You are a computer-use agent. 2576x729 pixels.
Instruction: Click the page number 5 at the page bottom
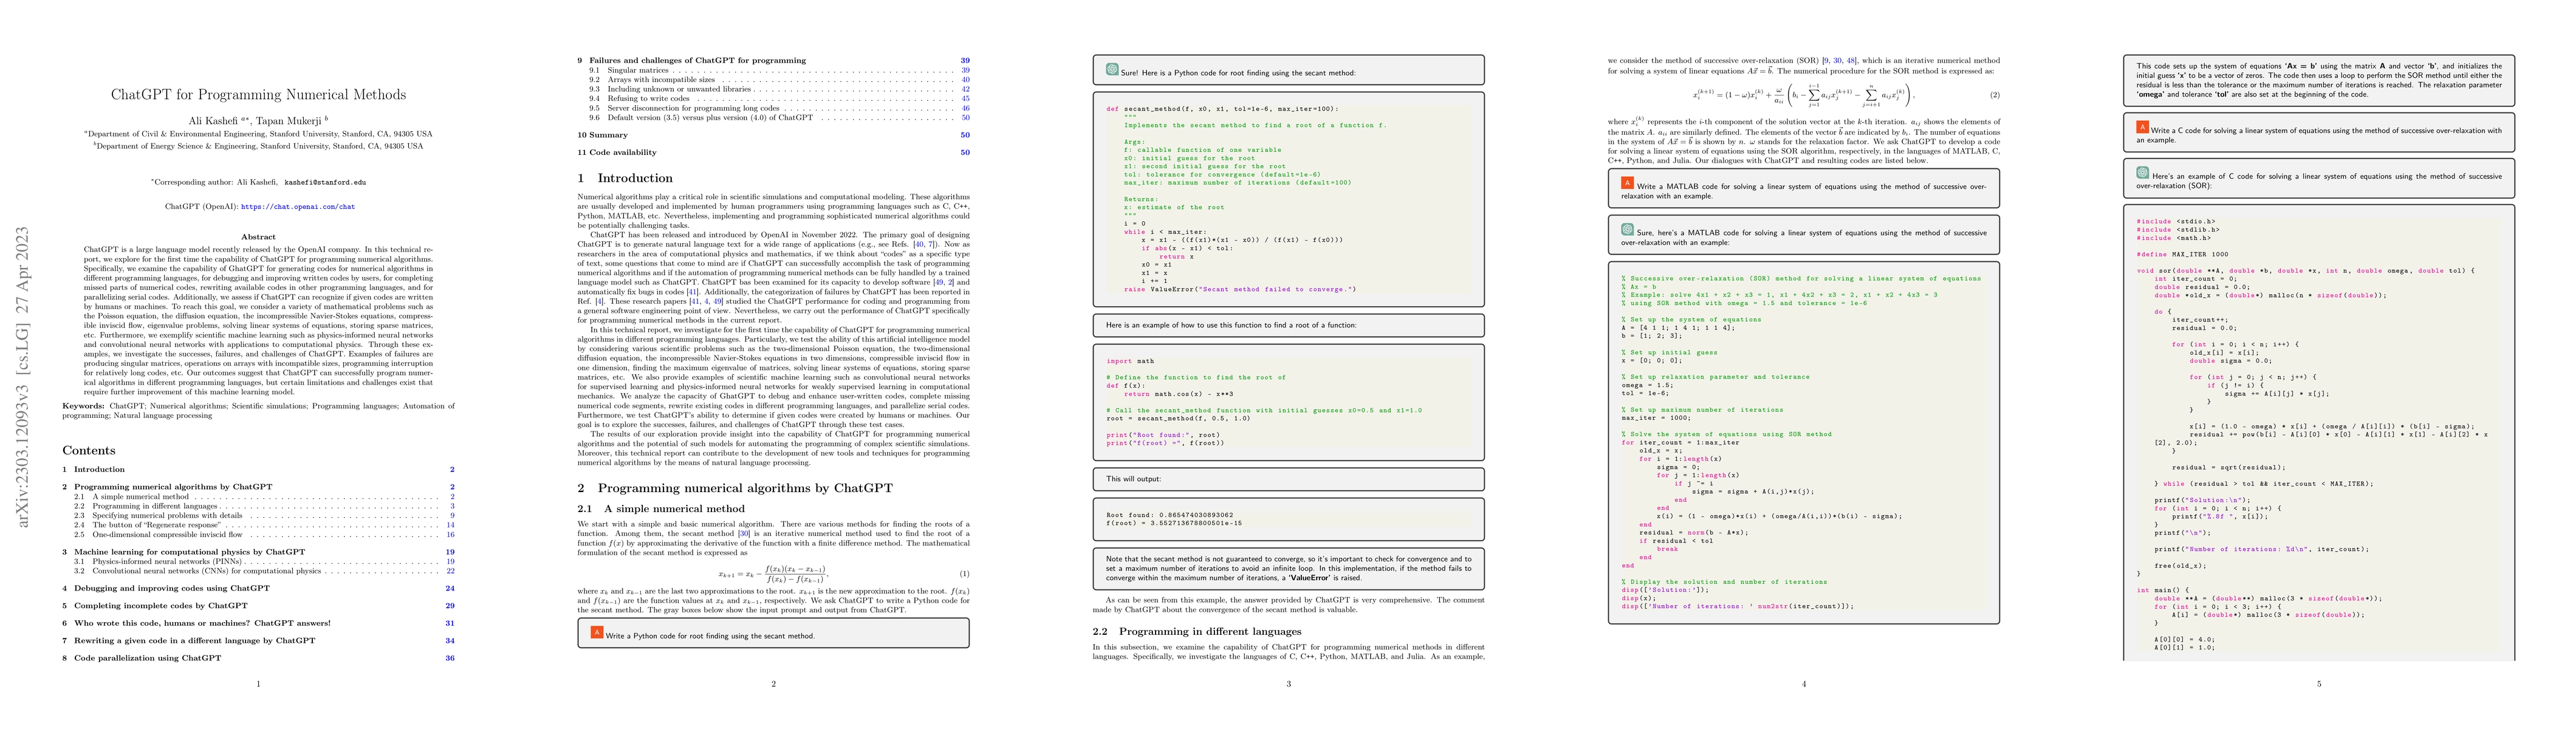pyautogui.click(x=2319, y=684)
